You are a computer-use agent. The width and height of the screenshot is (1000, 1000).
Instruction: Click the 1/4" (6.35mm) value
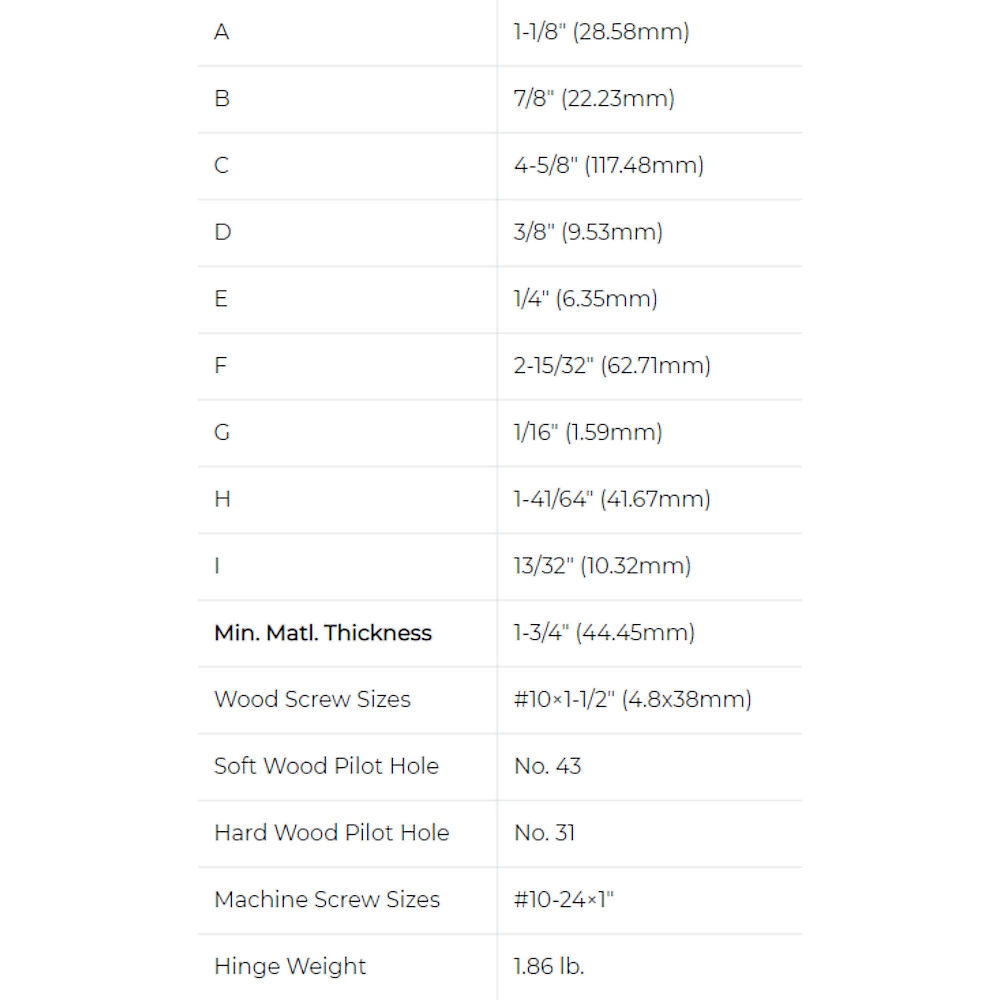585,299
